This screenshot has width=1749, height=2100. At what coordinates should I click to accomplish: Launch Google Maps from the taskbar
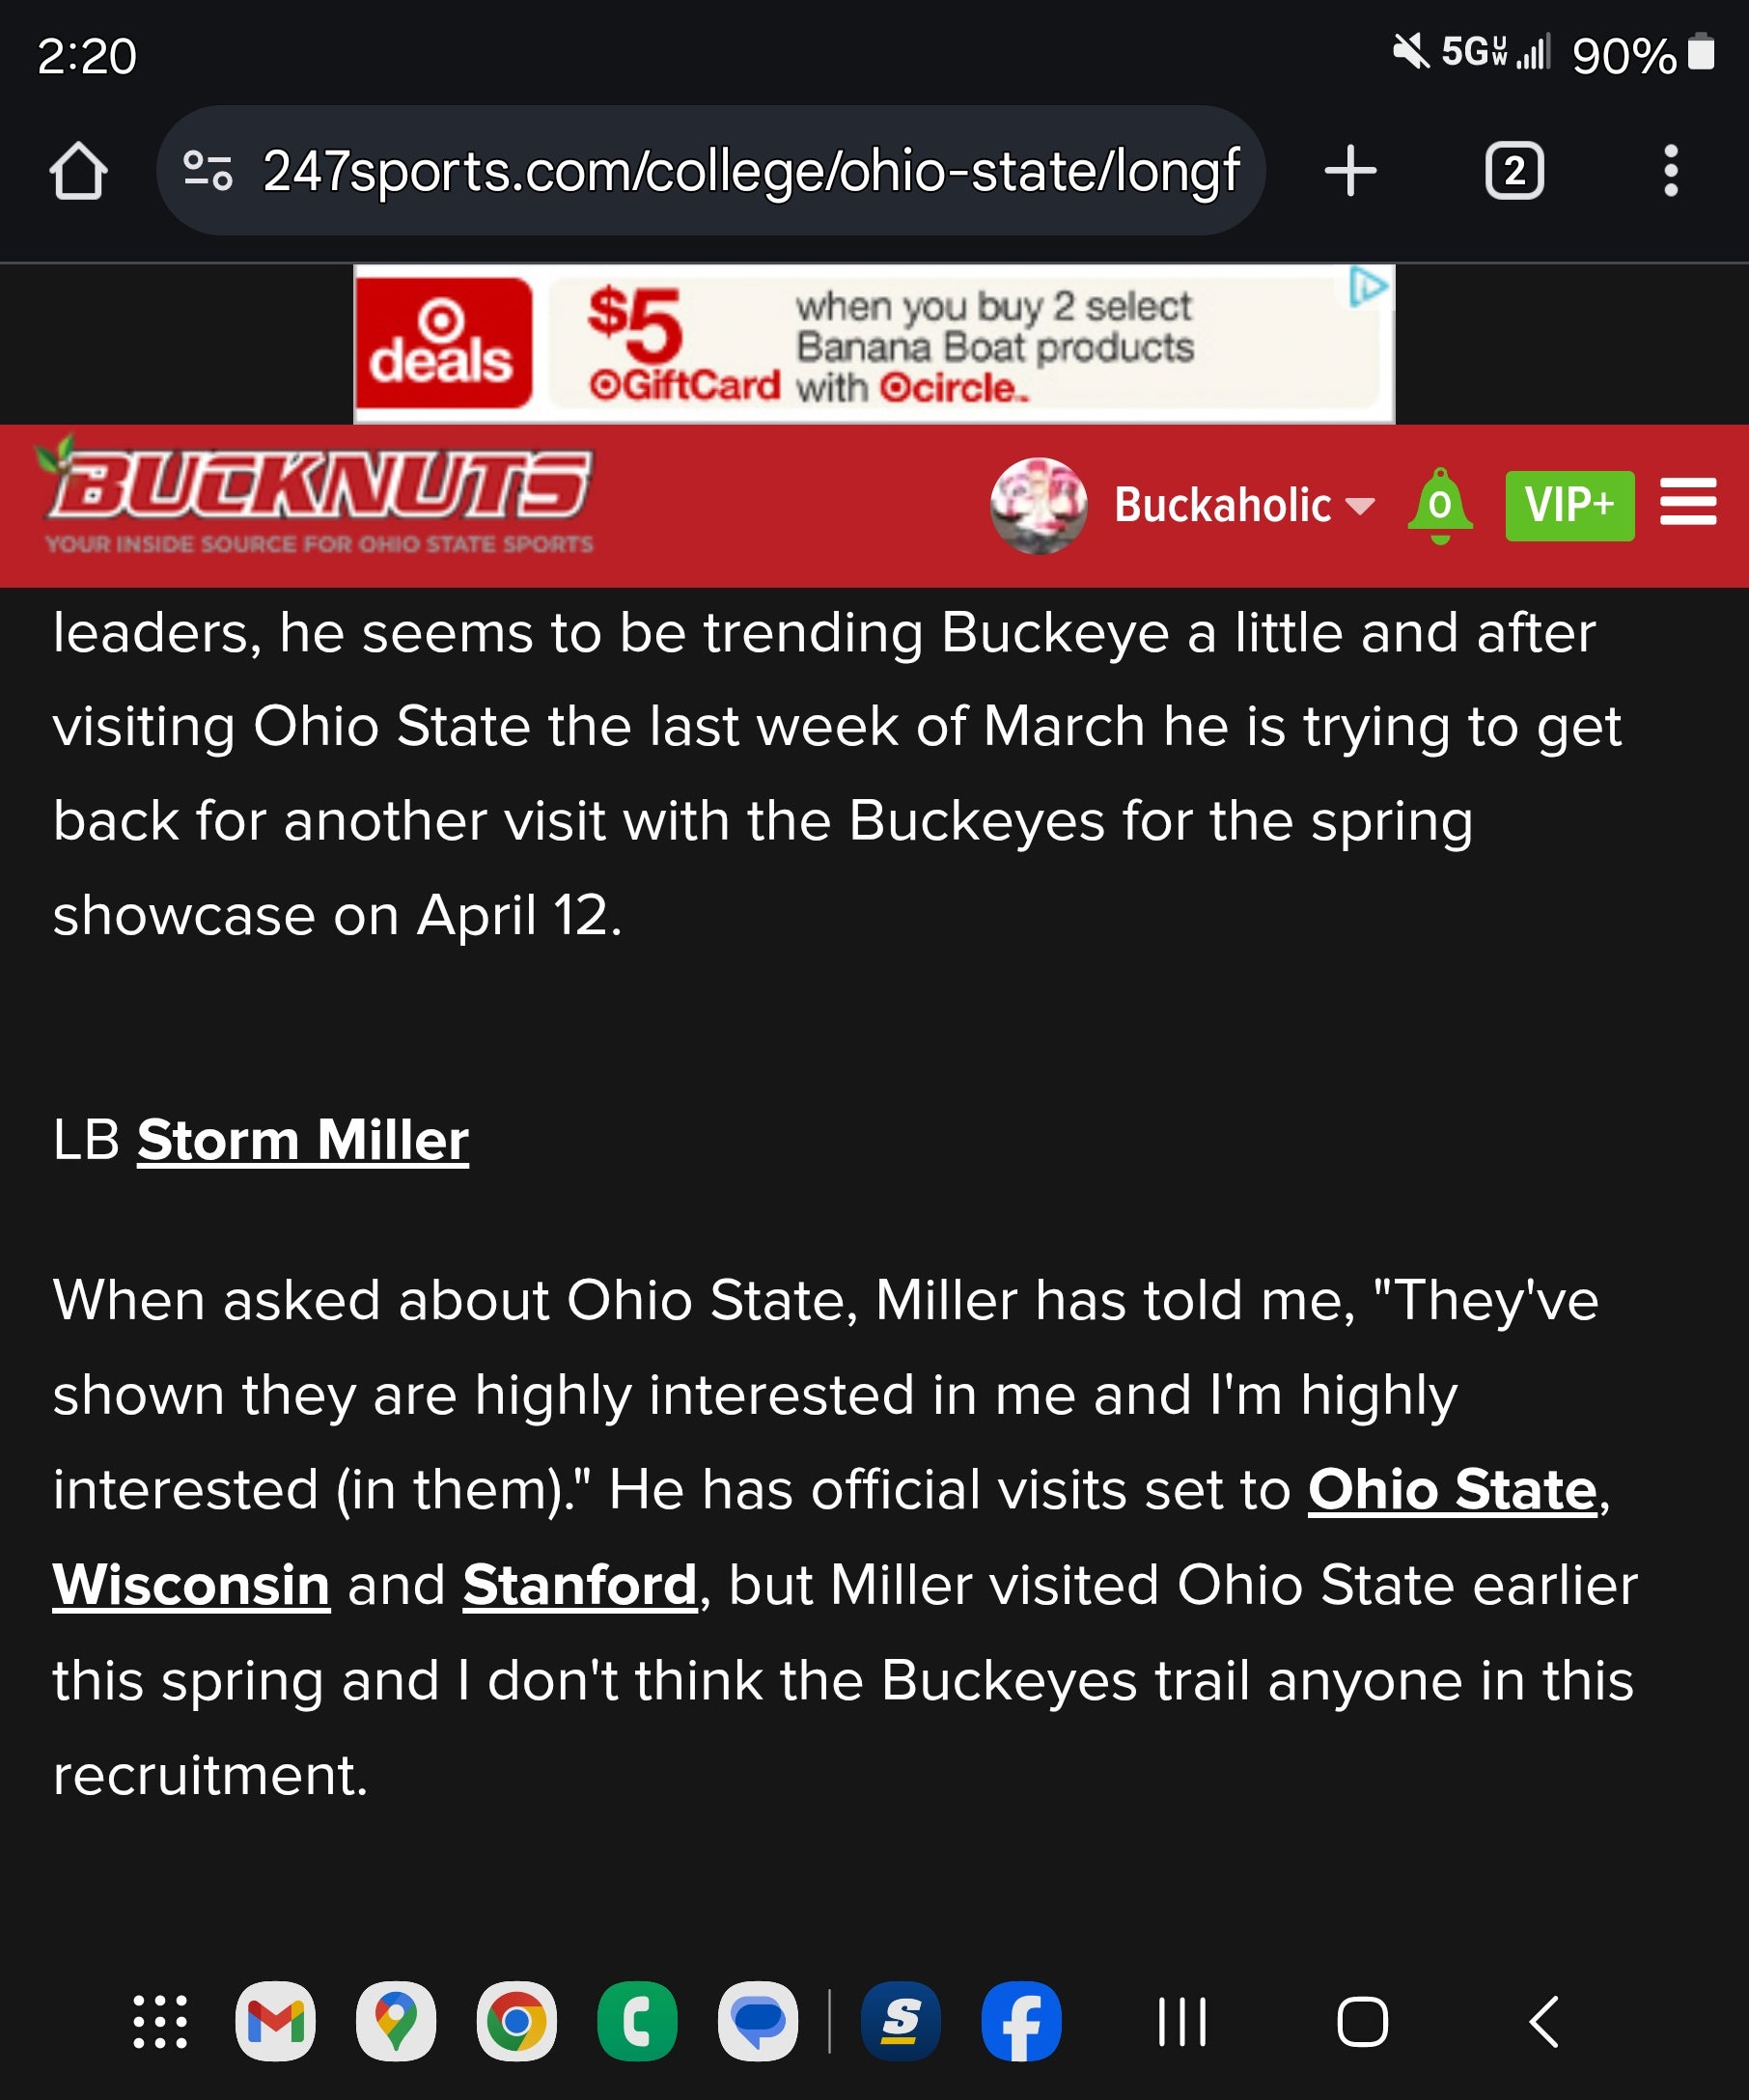396,2022
